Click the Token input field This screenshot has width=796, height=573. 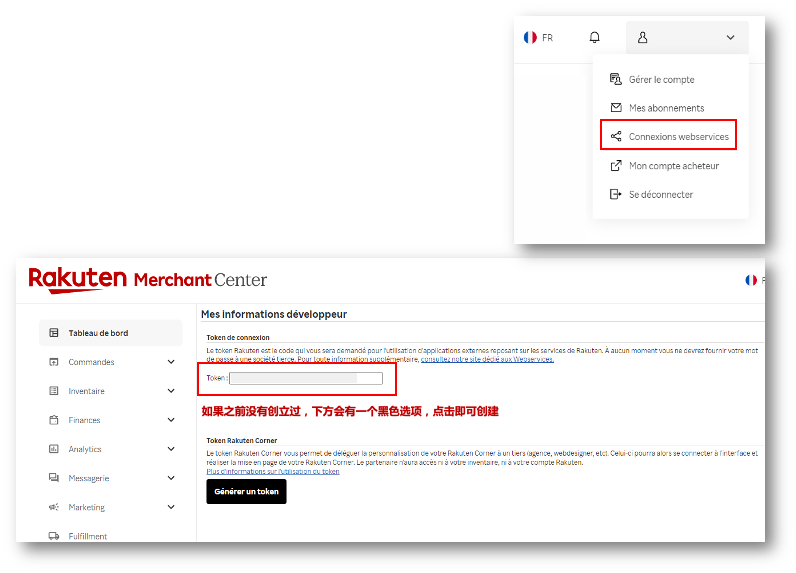[306, 378]
